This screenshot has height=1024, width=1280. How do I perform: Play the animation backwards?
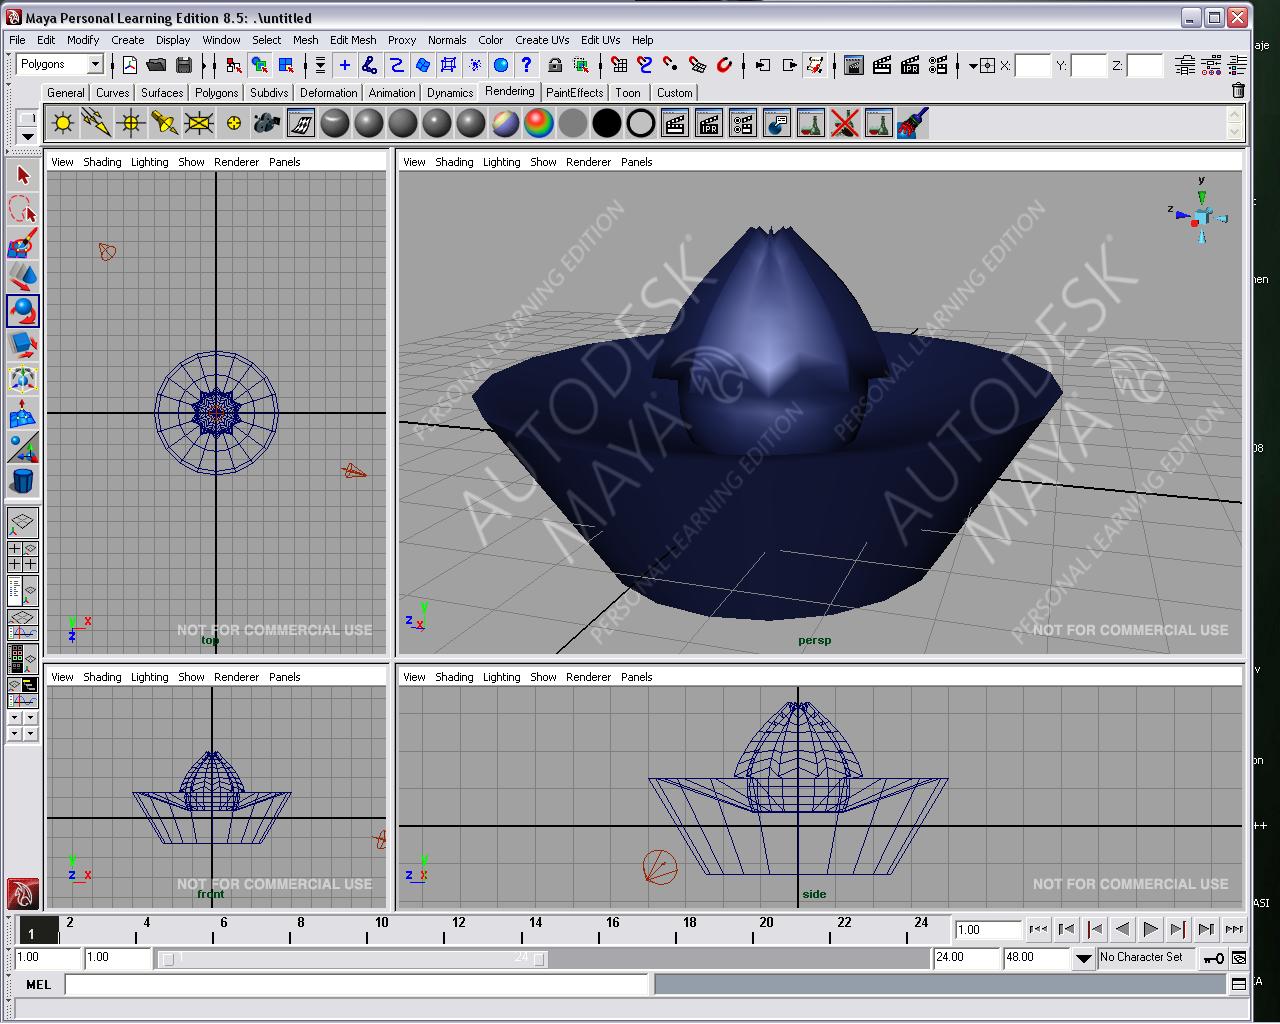1123,929
